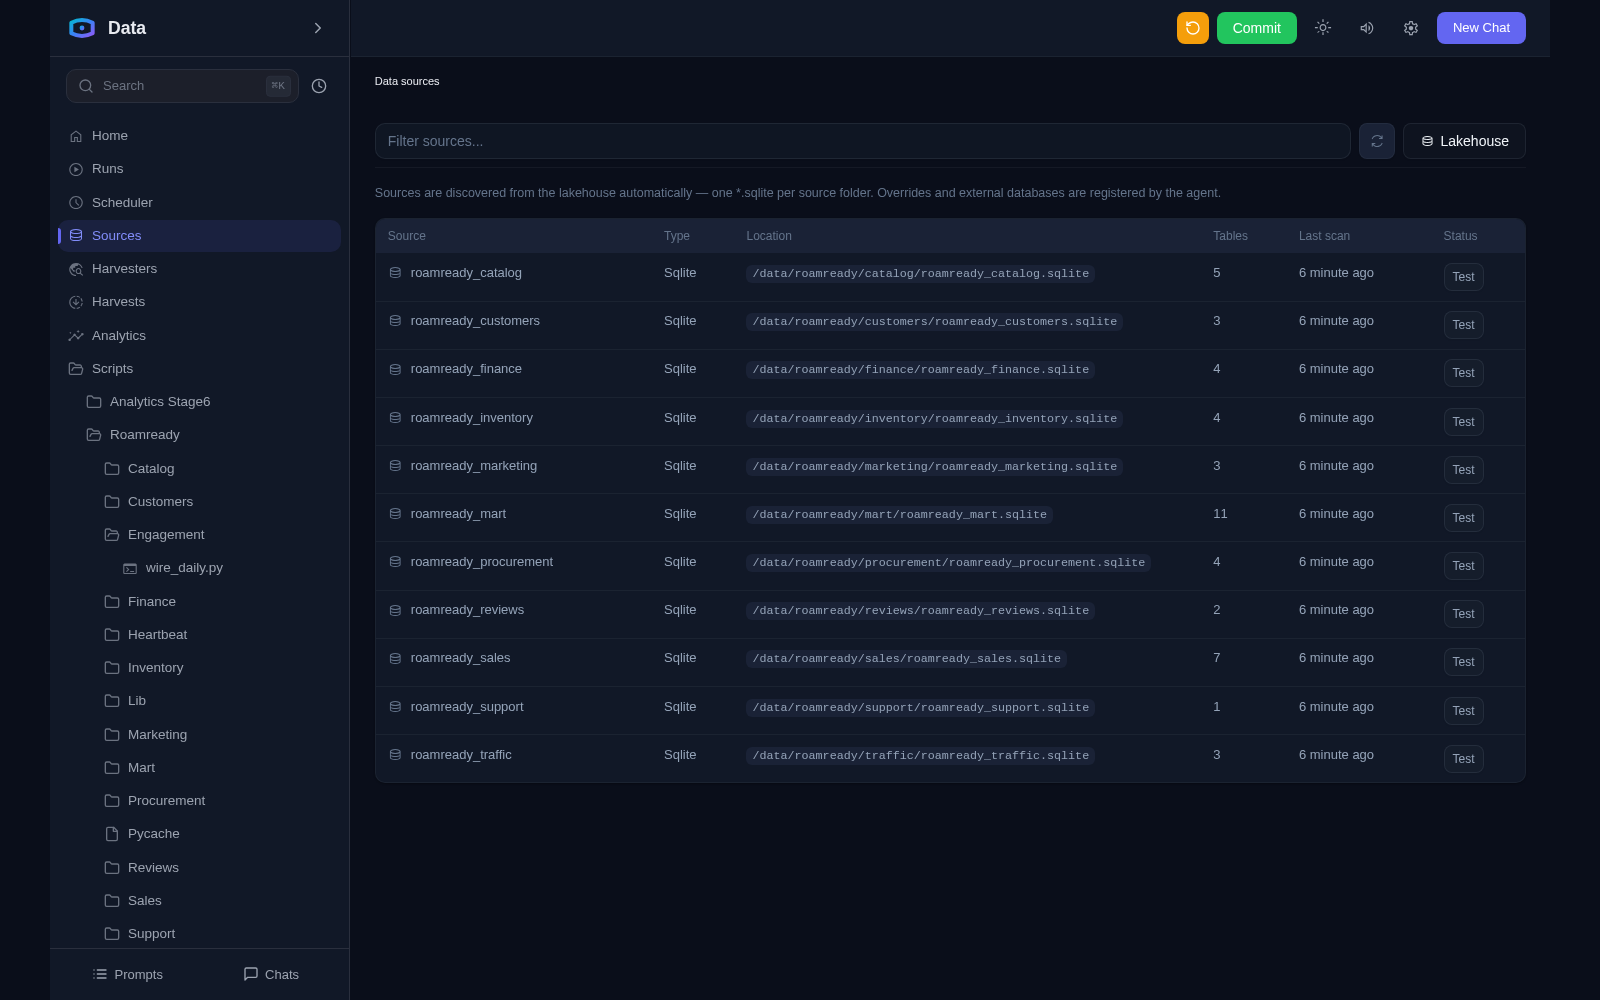
Task: Click the database icon beside roamready_mart
Action: 395,514
